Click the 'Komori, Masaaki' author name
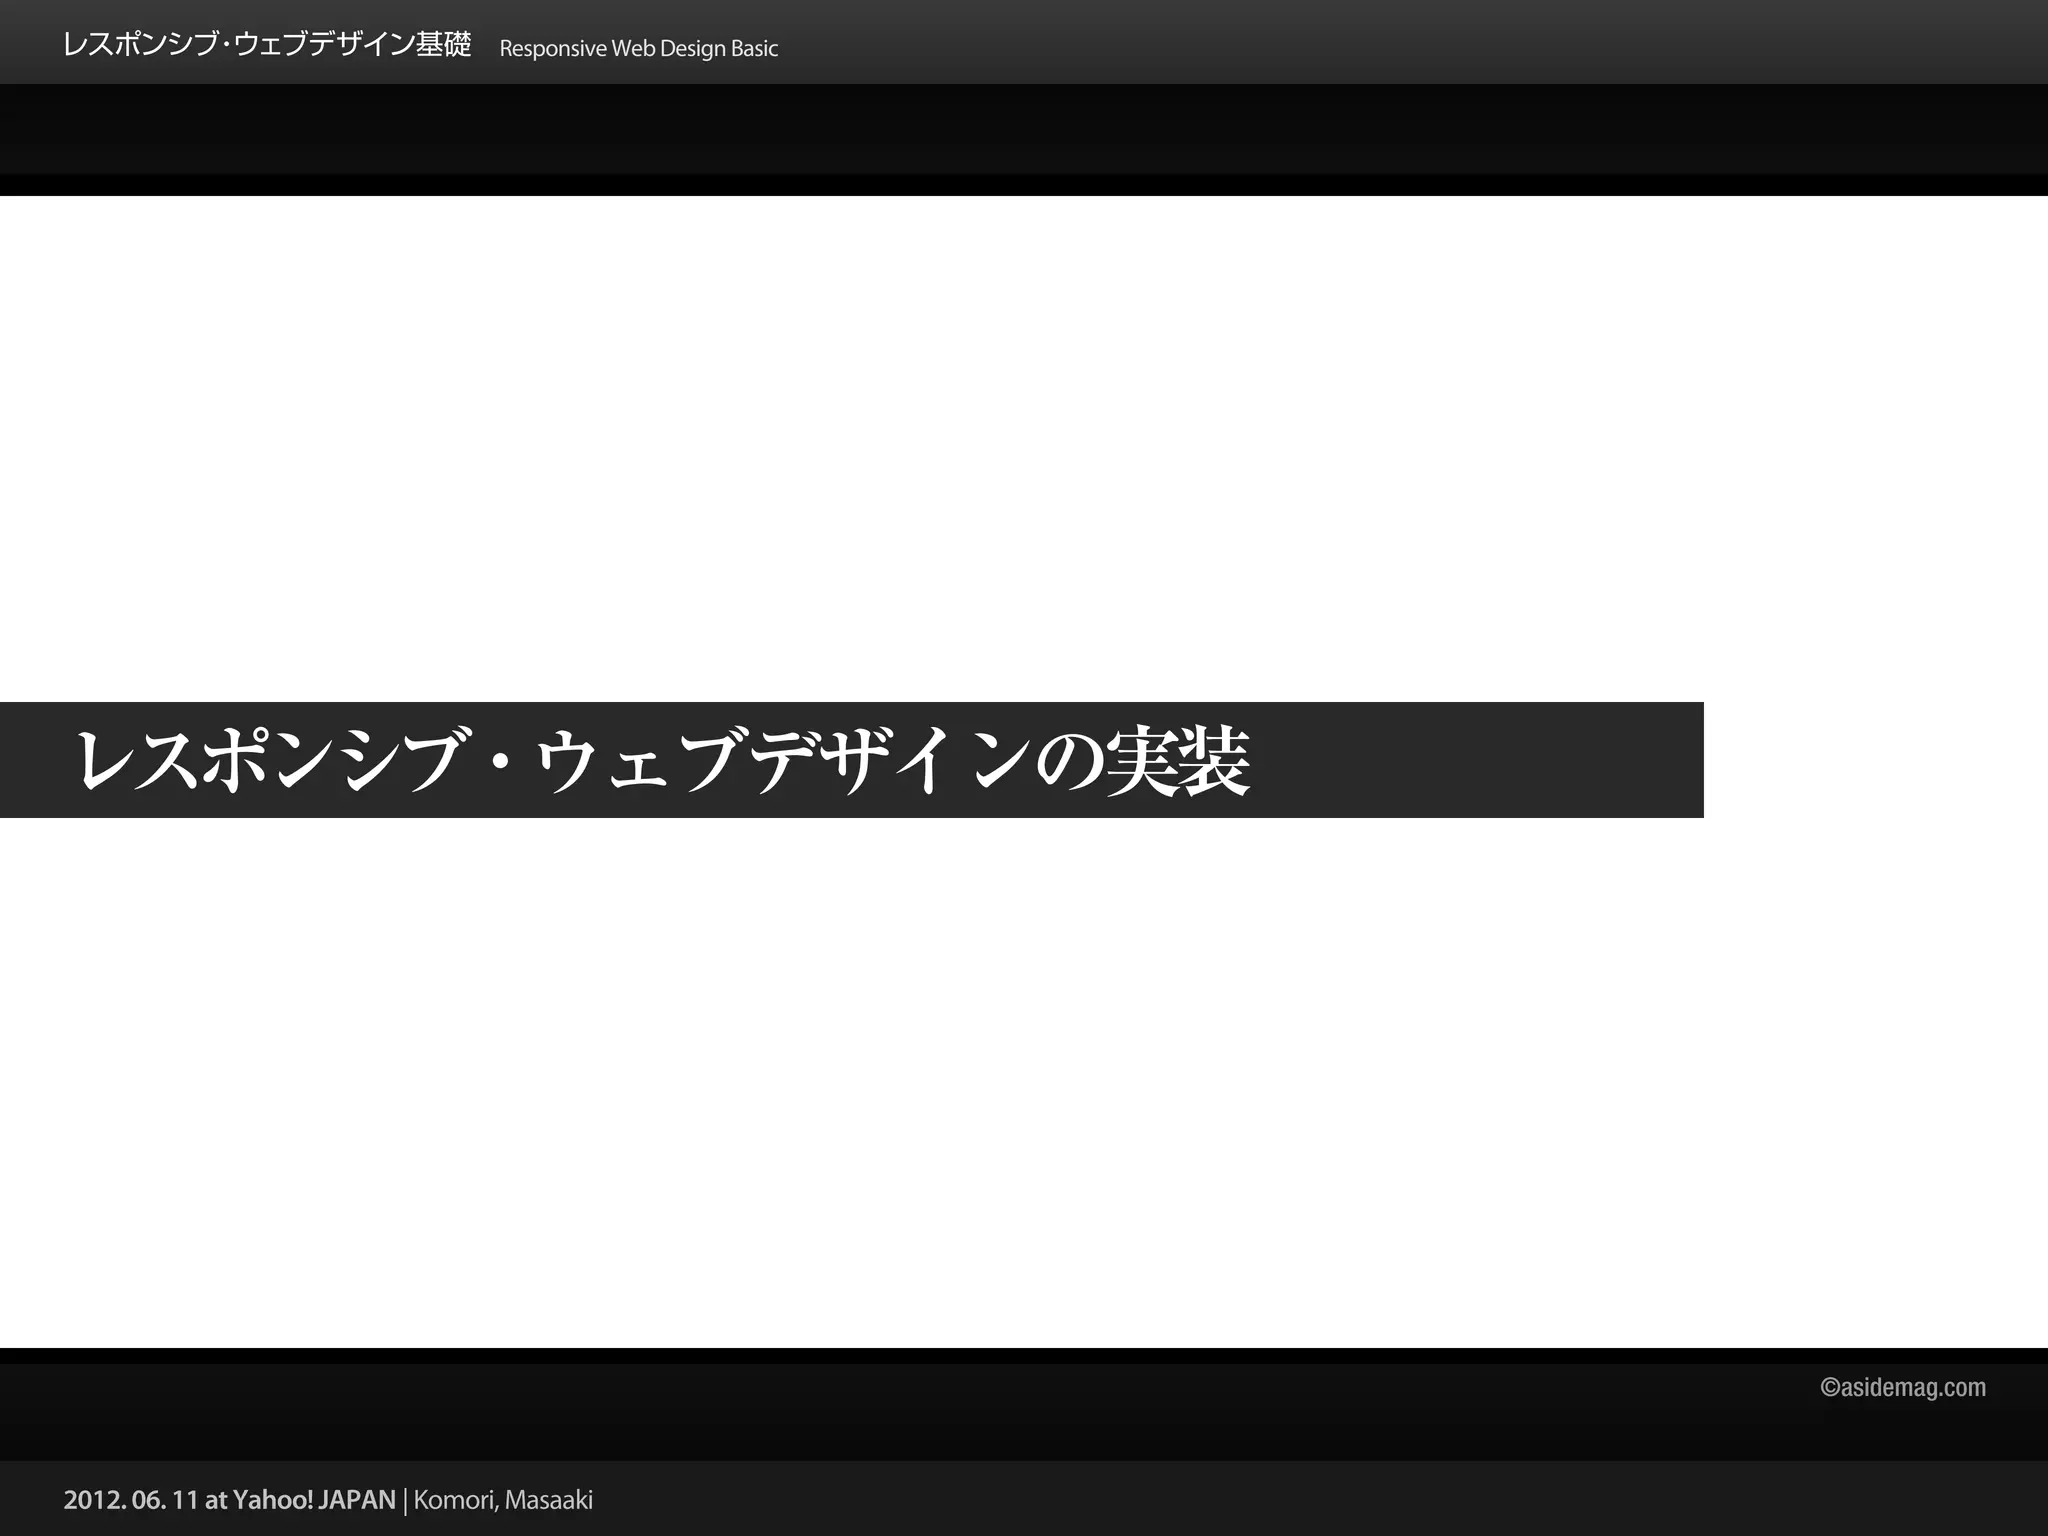Viewport: 2048px width, 1536px height. pyautogui.click(x=503, y=1500)
